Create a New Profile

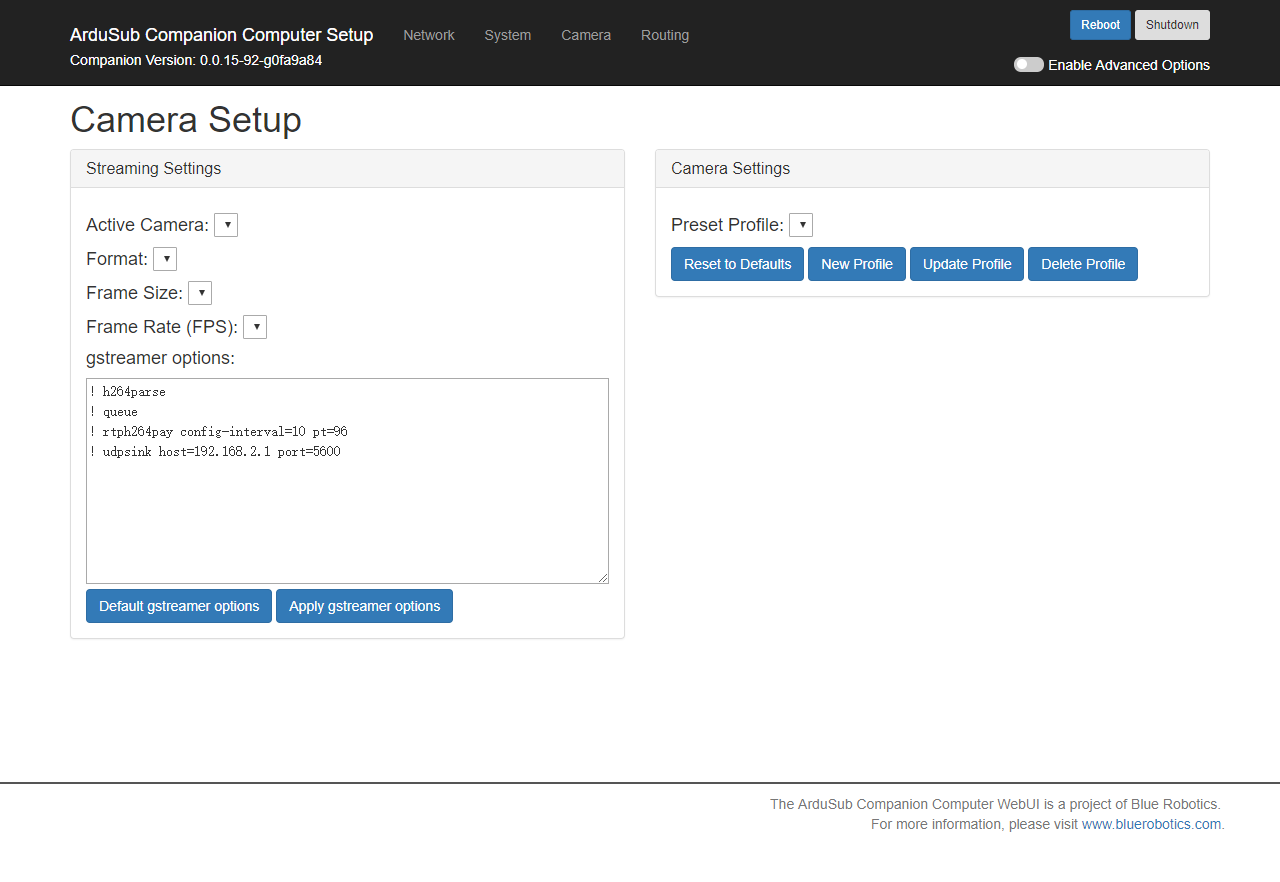[x=857, y=264]
